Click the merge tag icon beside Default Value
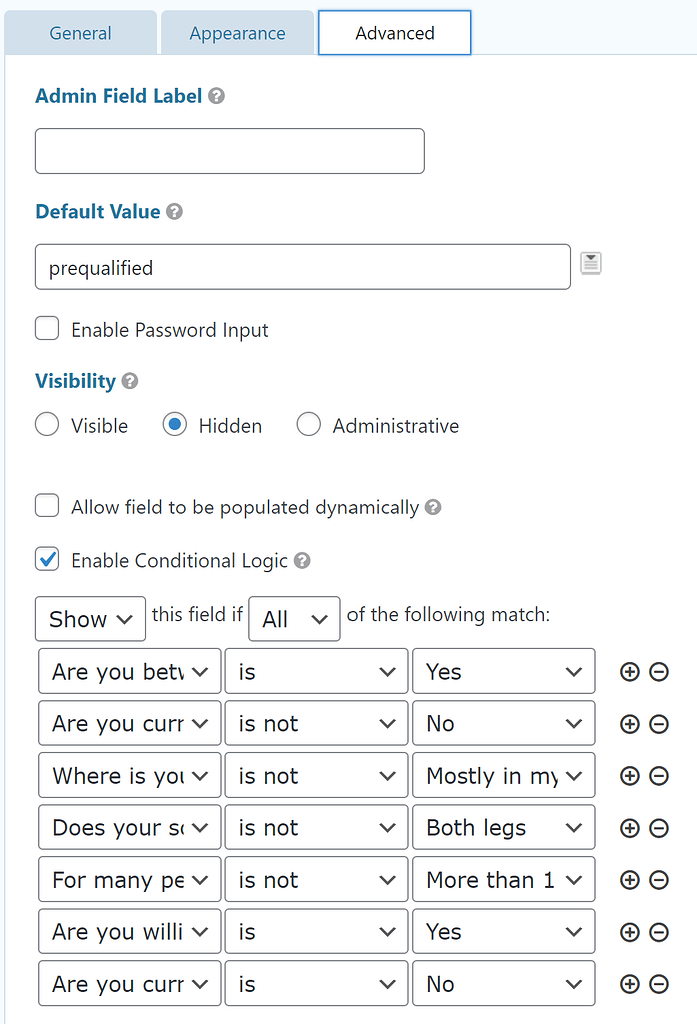 coord(591,264)
